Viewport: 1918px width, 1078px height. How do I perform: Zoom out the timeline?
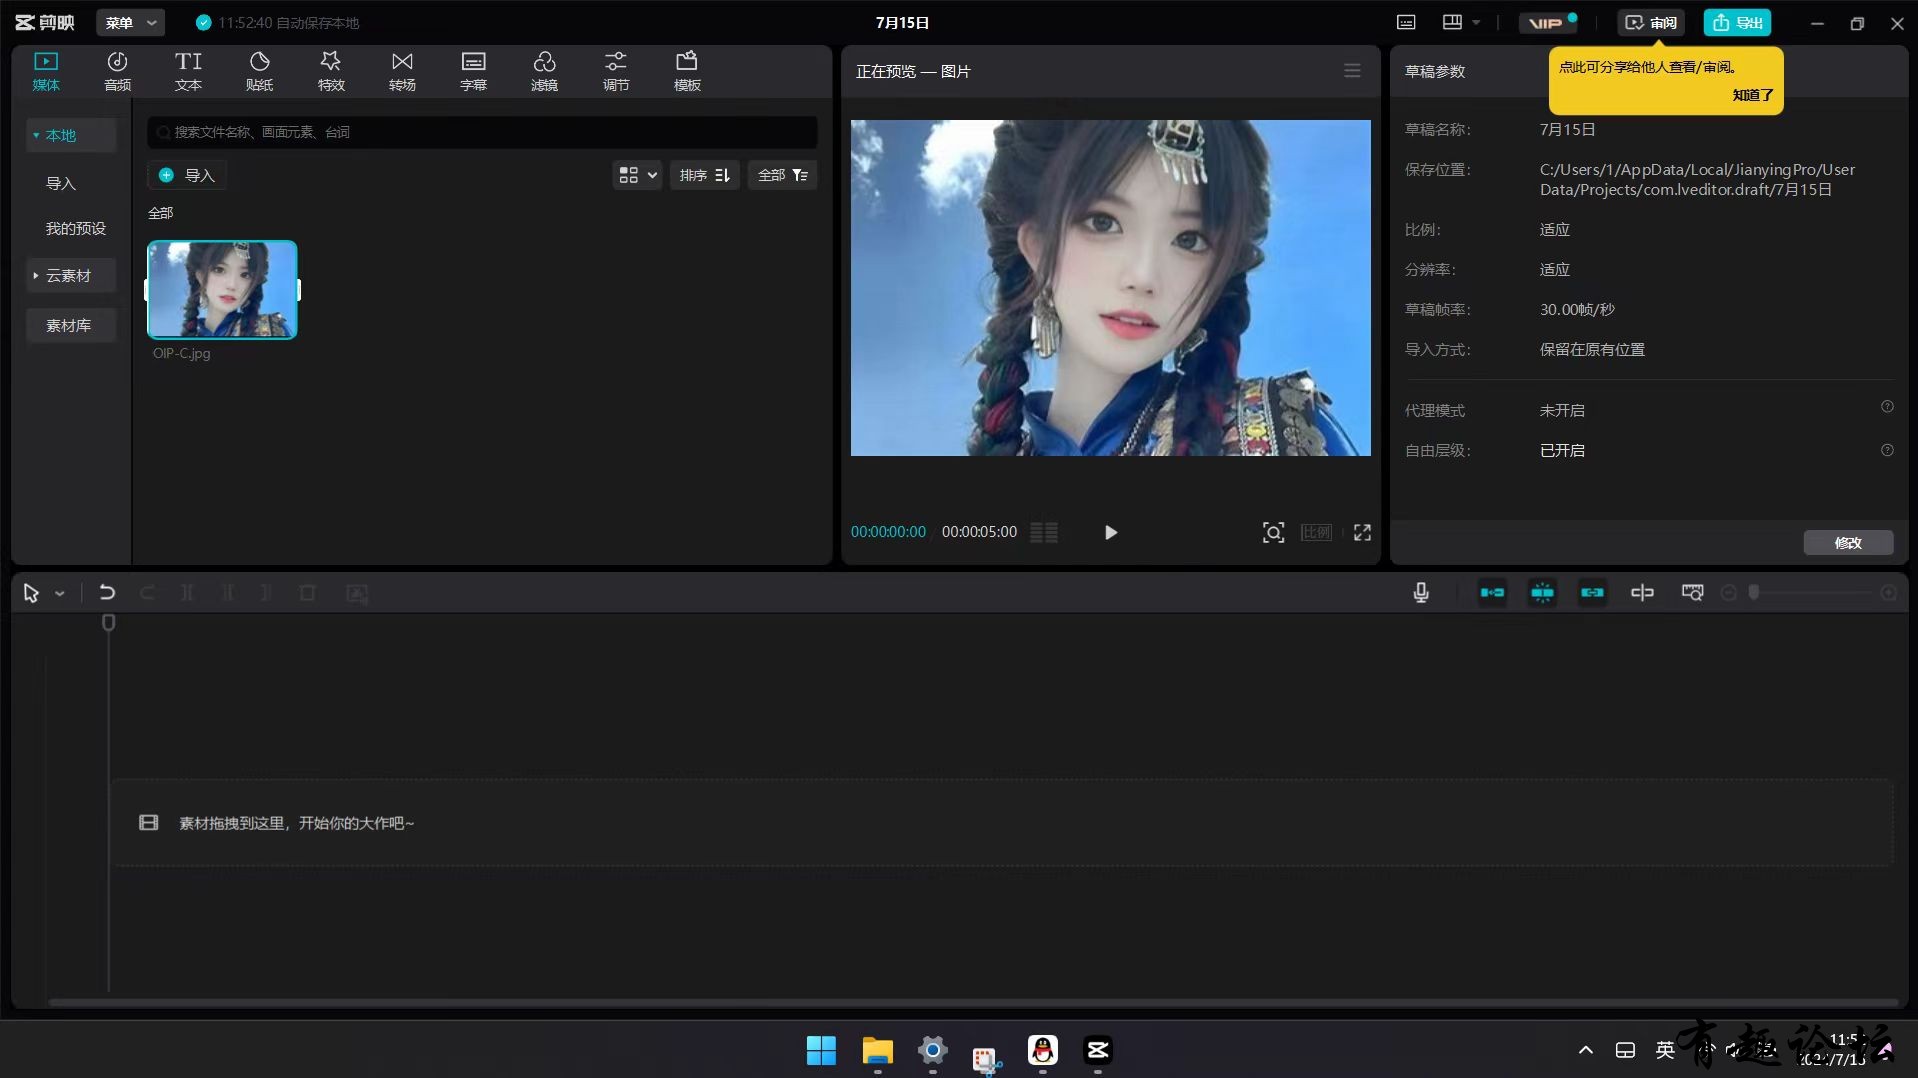(x=1728, y=593)
